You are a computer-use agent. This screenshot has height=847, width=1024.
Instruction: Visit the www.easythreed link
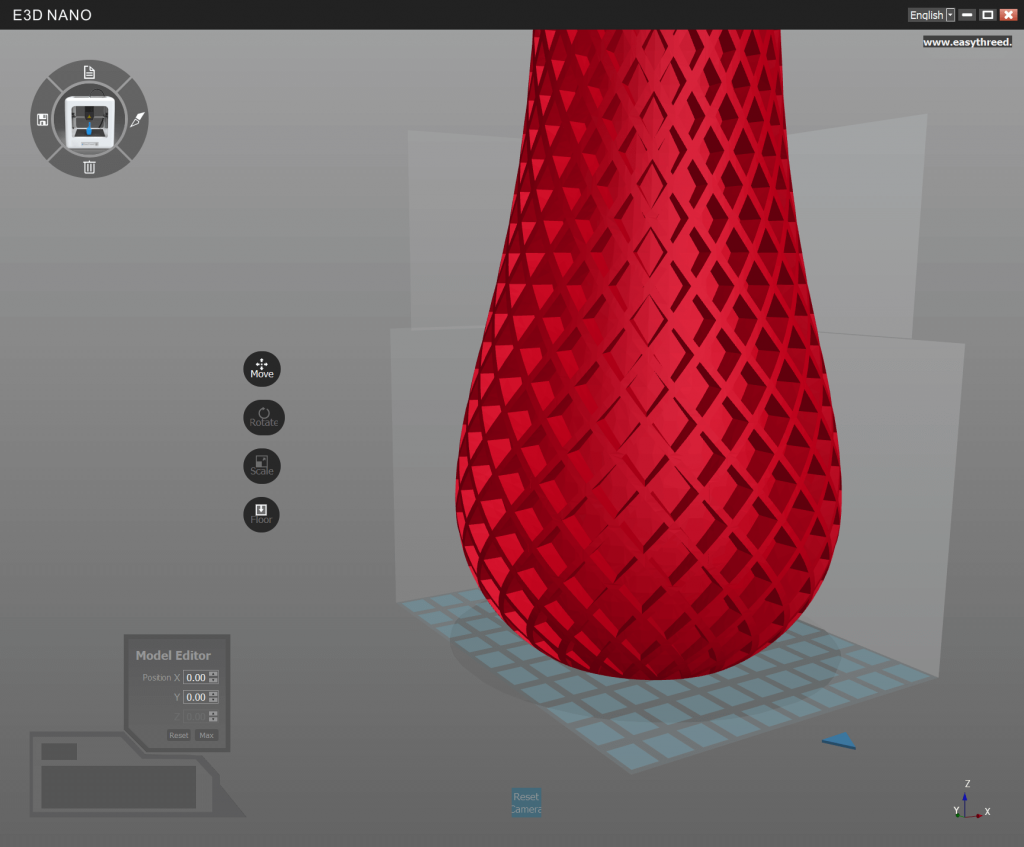966,41
